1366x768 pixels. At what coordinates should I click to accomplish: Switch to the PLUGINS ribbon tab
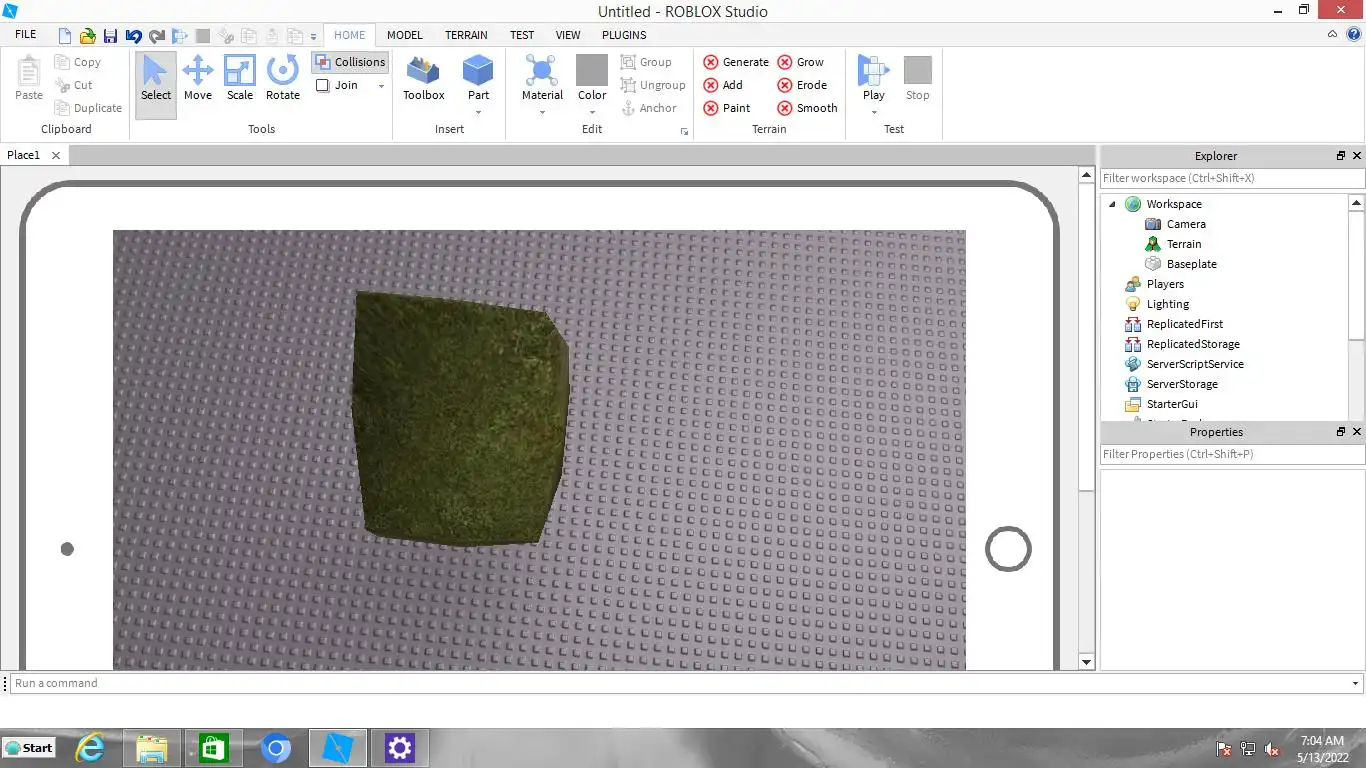click(624, 35)
